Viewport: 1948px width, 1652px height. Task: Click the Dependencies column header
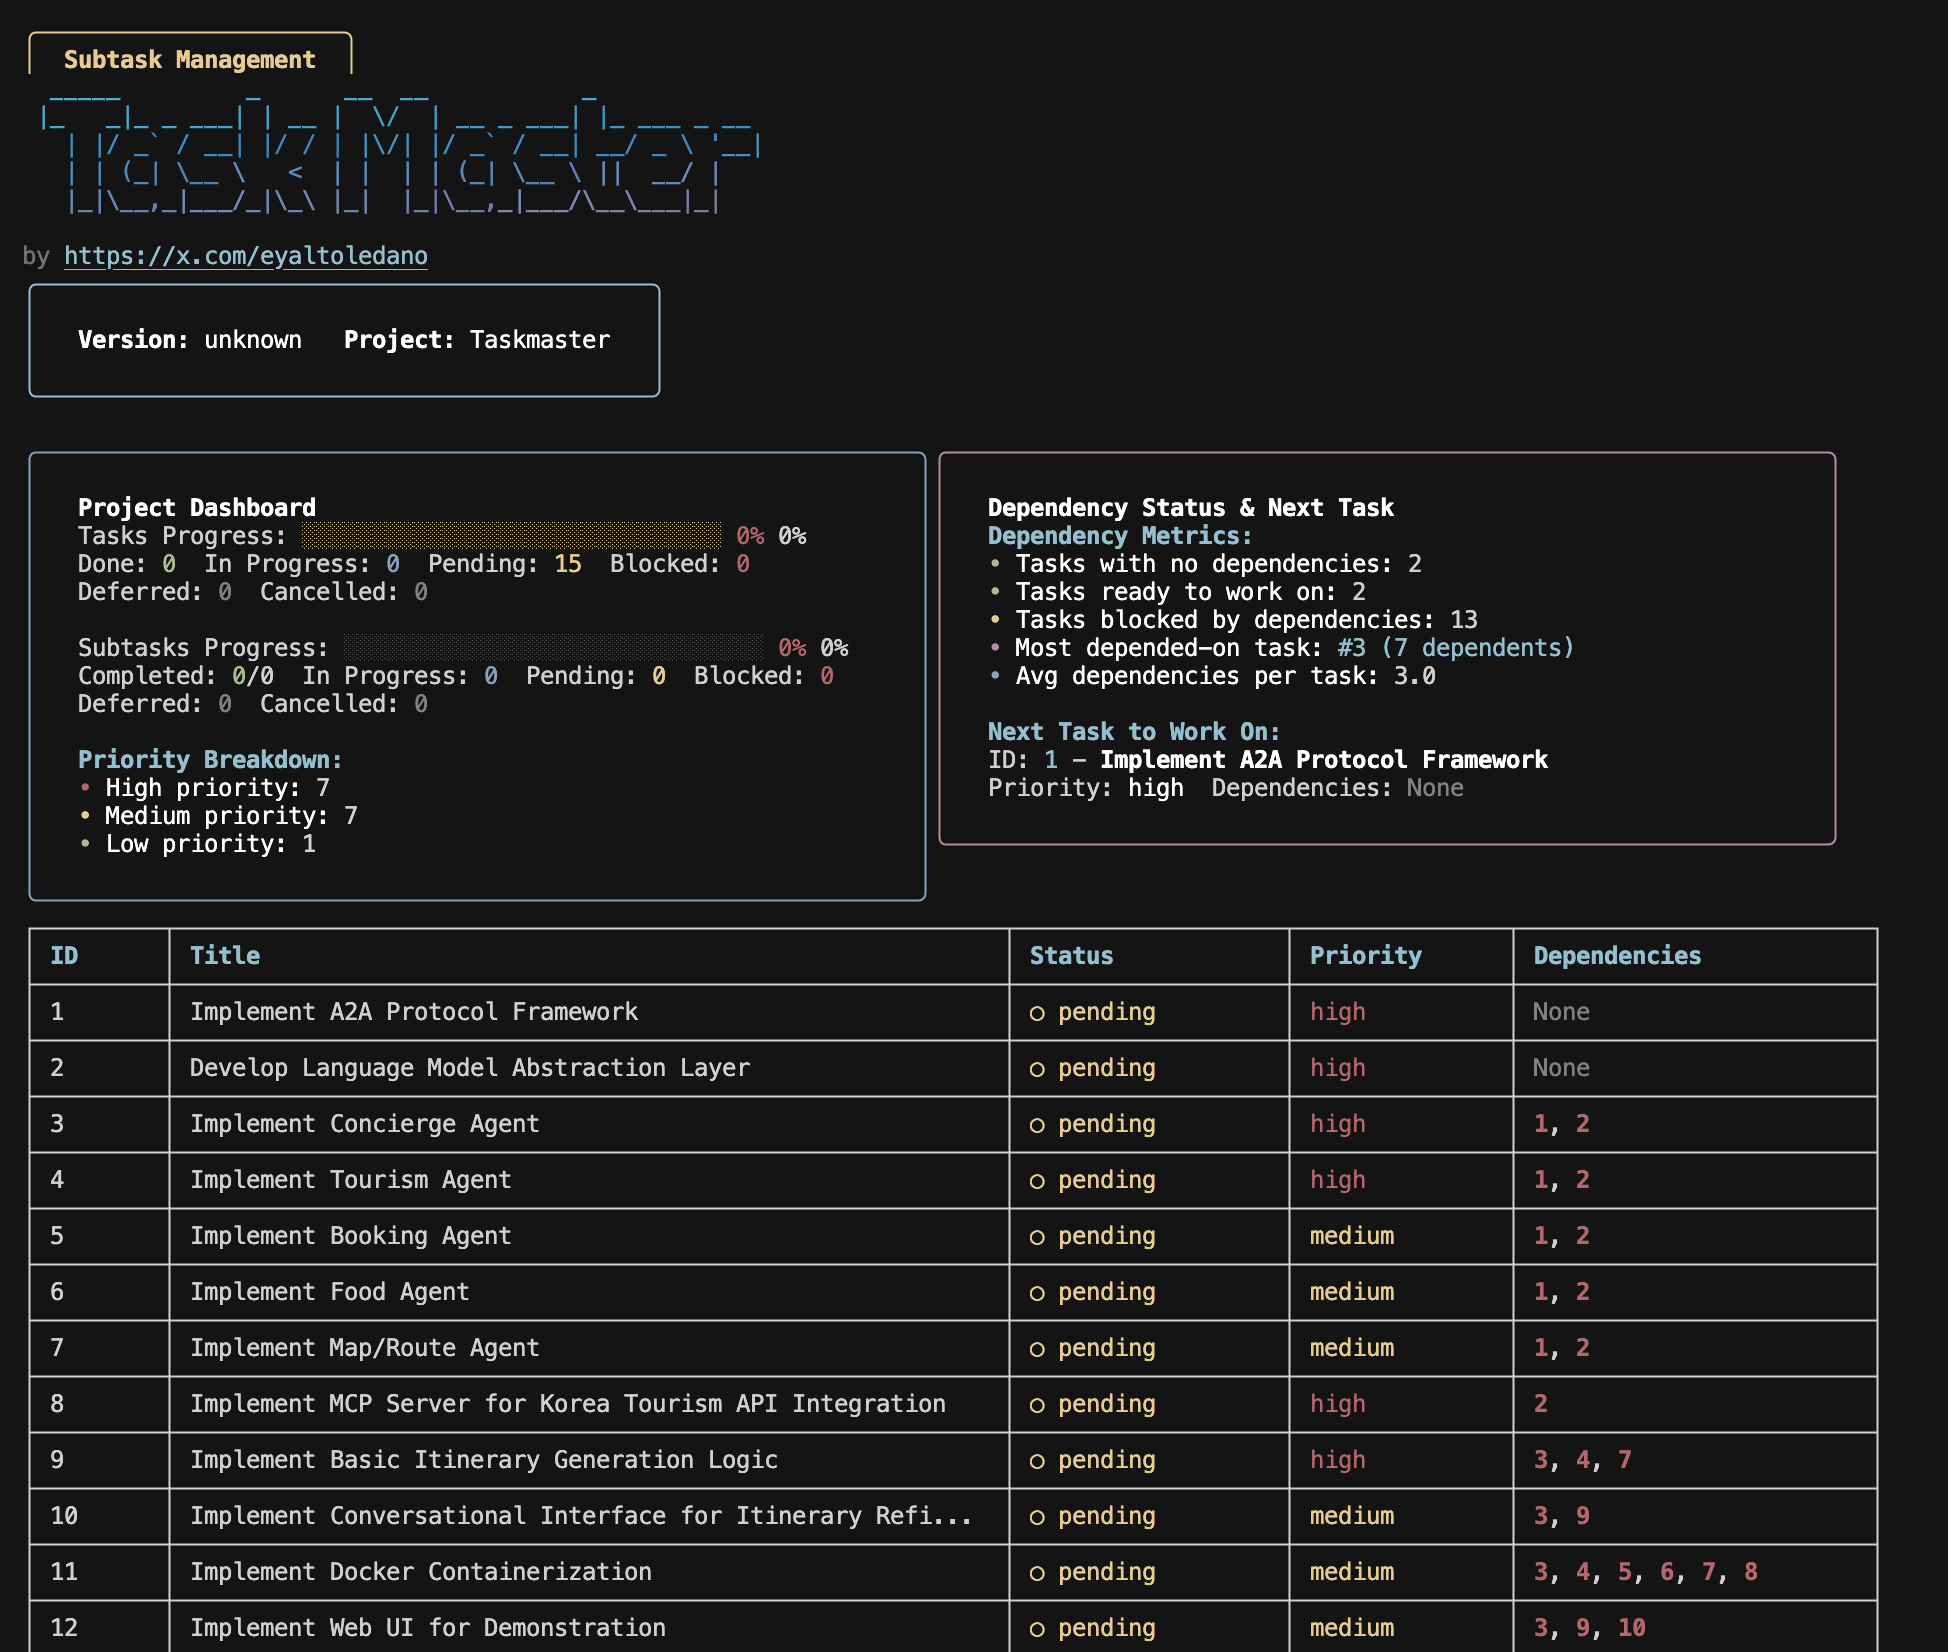(x=1616, y=956)
